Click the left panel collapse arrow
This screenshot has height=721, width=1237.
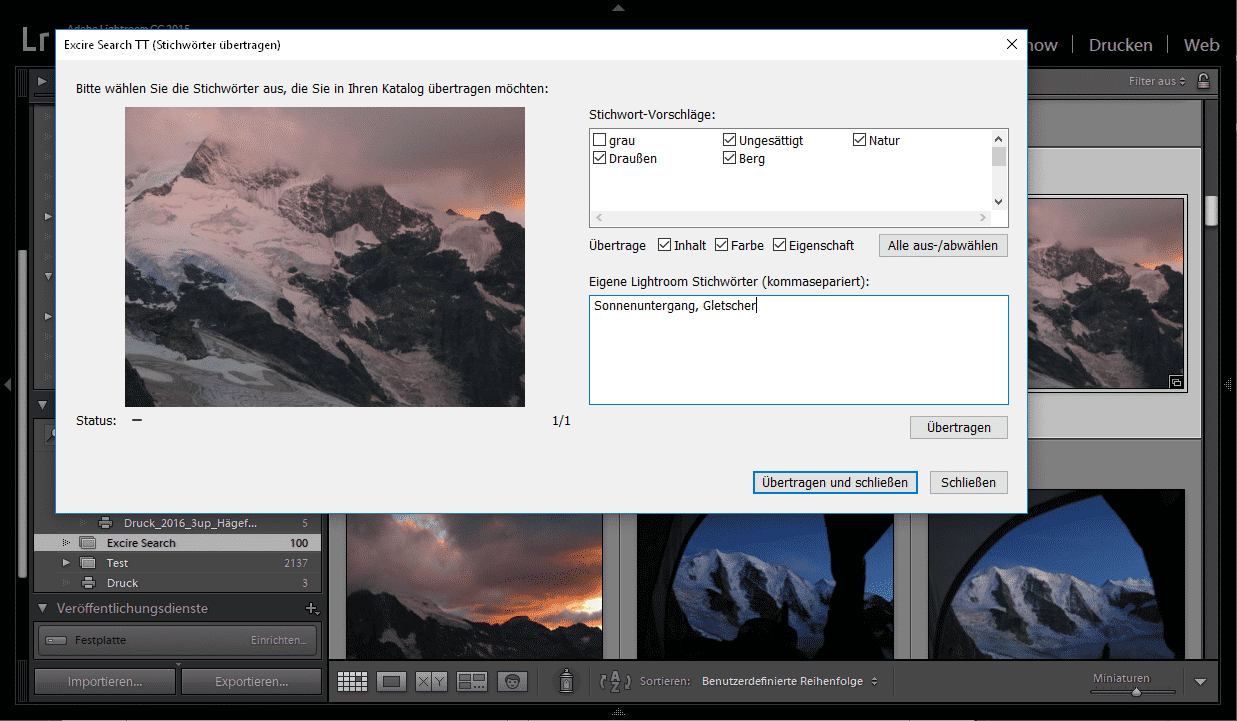(7, 383)
